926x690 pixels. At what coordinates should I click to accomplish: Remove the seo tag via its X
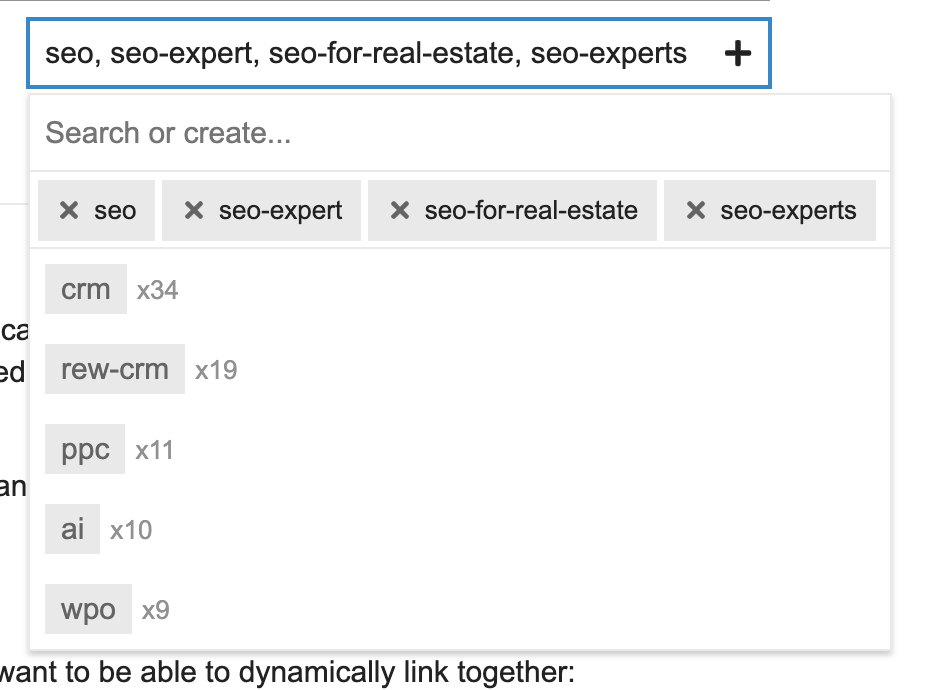click(69, 211)
